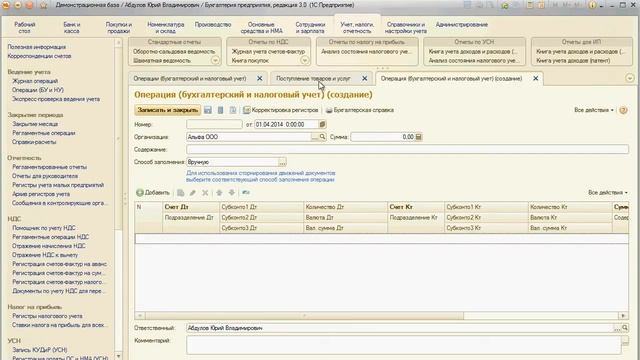Viewport: 640px width, 360px height.
Task: Switch to the Покупки и продажи section
Action: (118, 28)
